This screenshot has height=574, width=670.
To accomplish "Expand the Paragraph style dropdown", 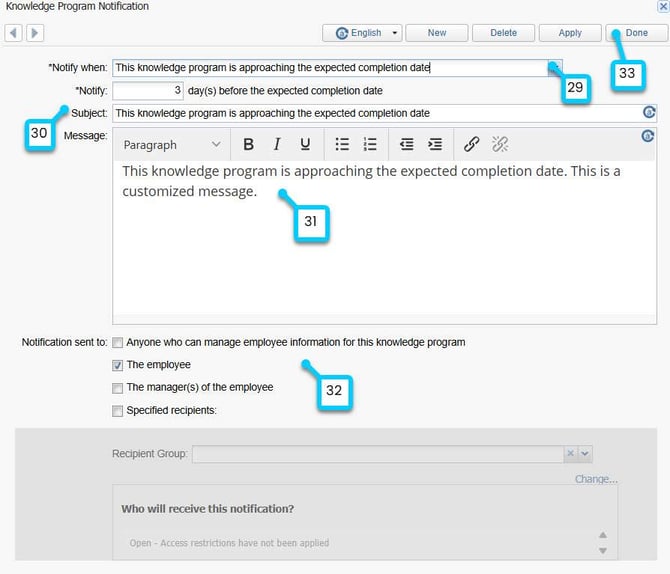I will (172, 145).
